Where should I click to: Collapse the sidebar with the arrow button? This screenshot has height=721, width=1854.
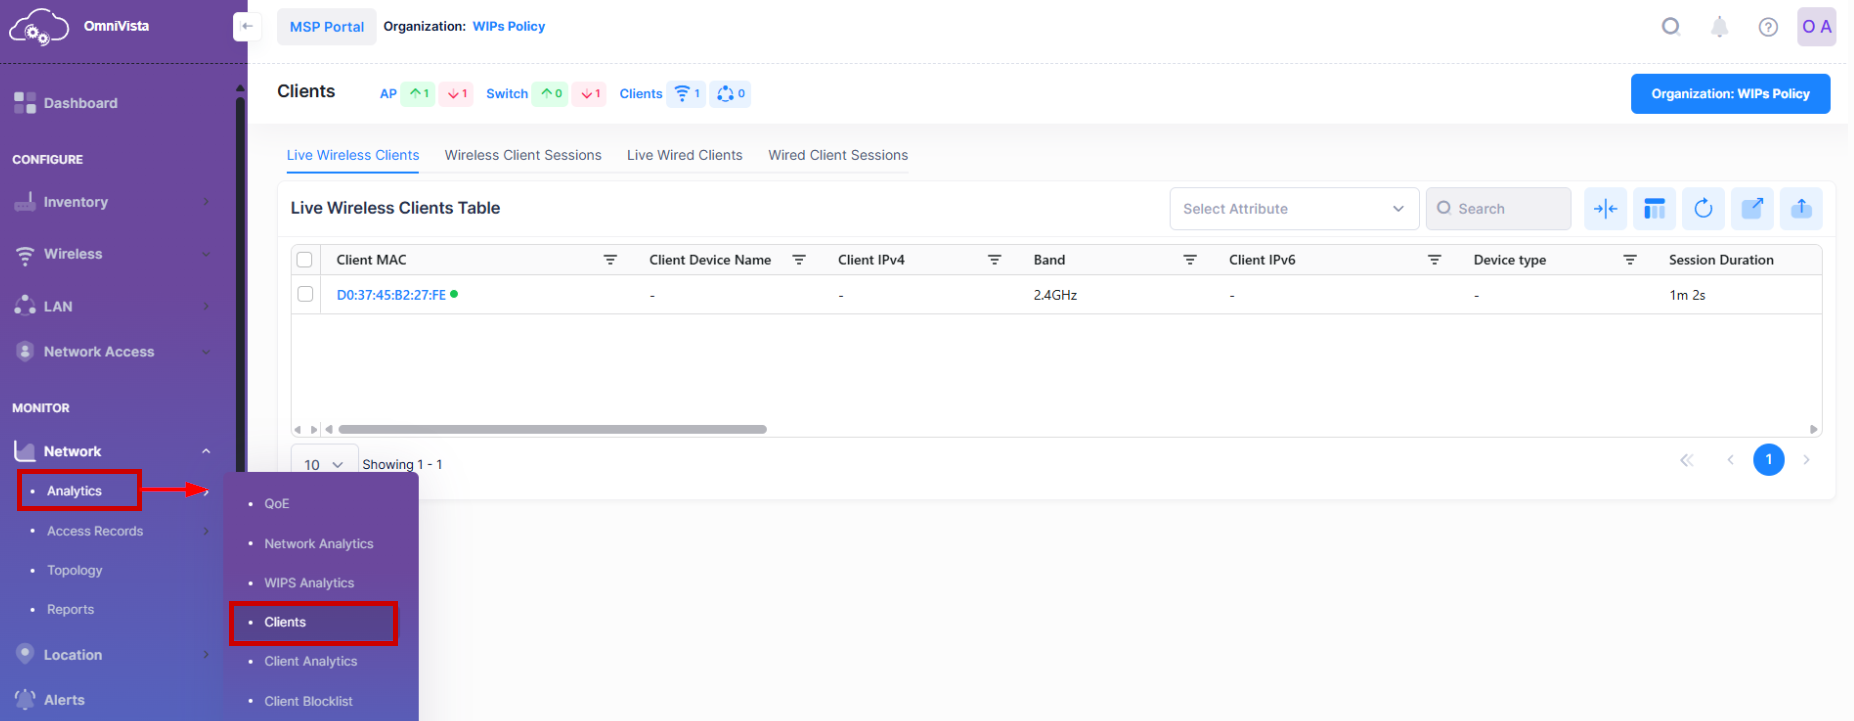(247, 27)
